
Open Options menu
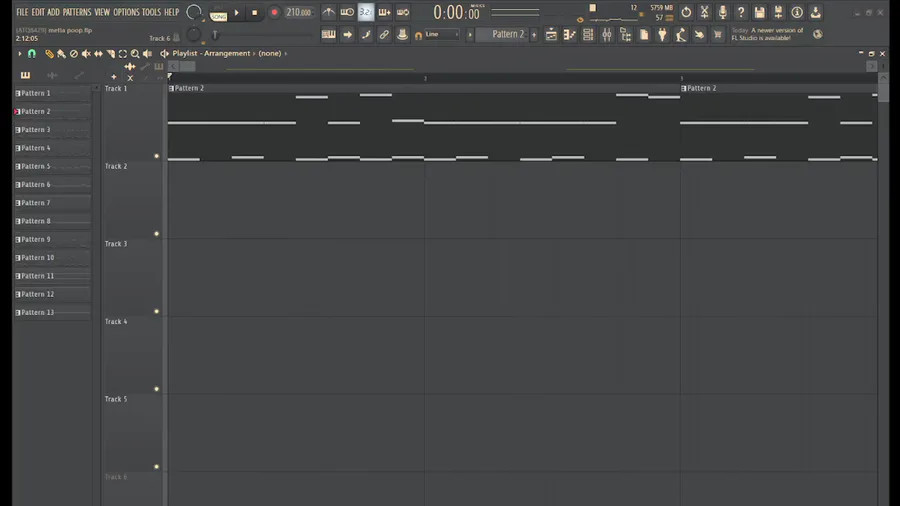(x=126, y=12)
